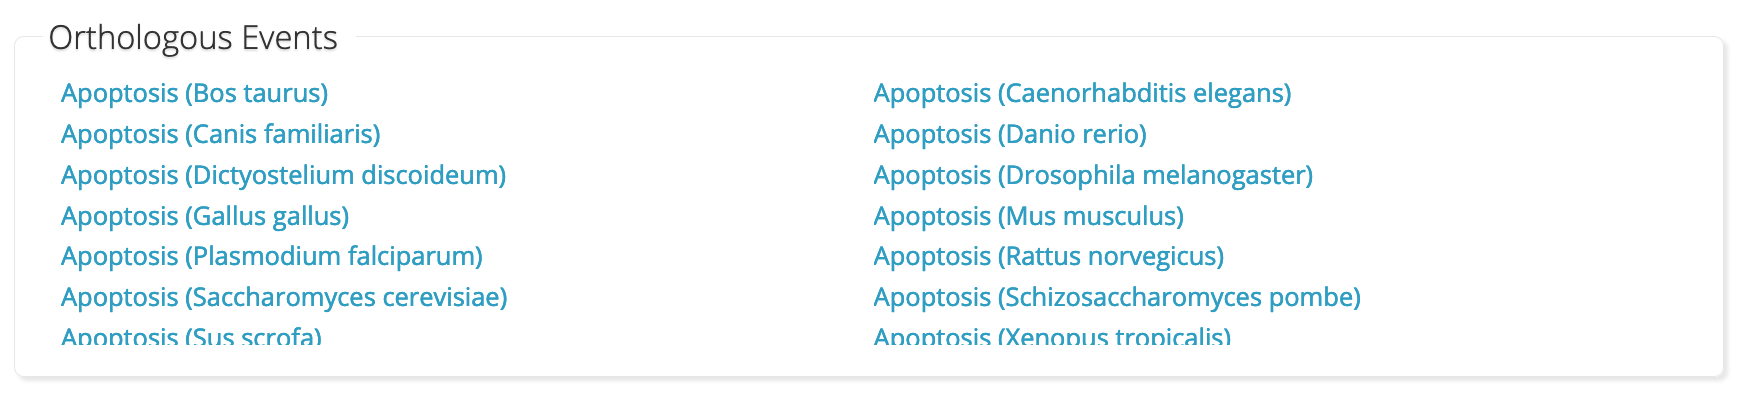The width and height of the screenshot is (1750, 406).
Task: Click the Apoptosis (Xenopus tropicalis) link
Action: 1052,335
